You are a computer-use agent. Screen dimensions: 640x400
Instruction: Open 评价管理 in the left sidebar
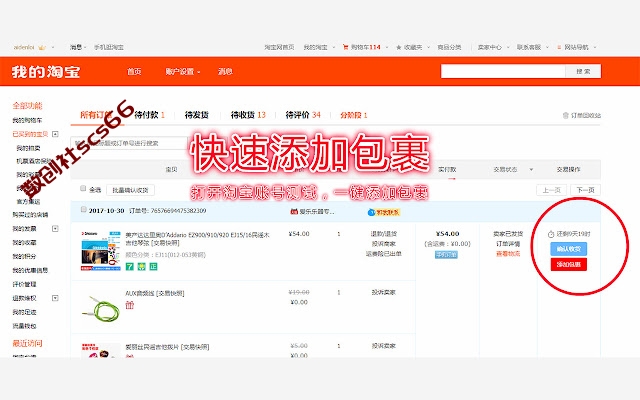24,284
